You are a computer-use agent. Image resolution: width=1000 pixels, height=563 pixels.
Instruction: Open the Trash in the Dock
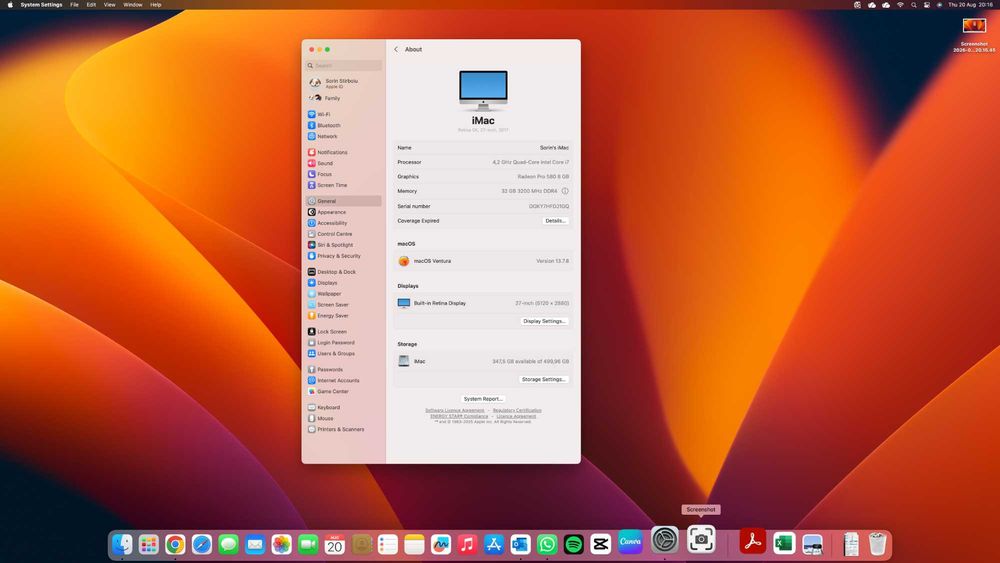click(878, 545)
